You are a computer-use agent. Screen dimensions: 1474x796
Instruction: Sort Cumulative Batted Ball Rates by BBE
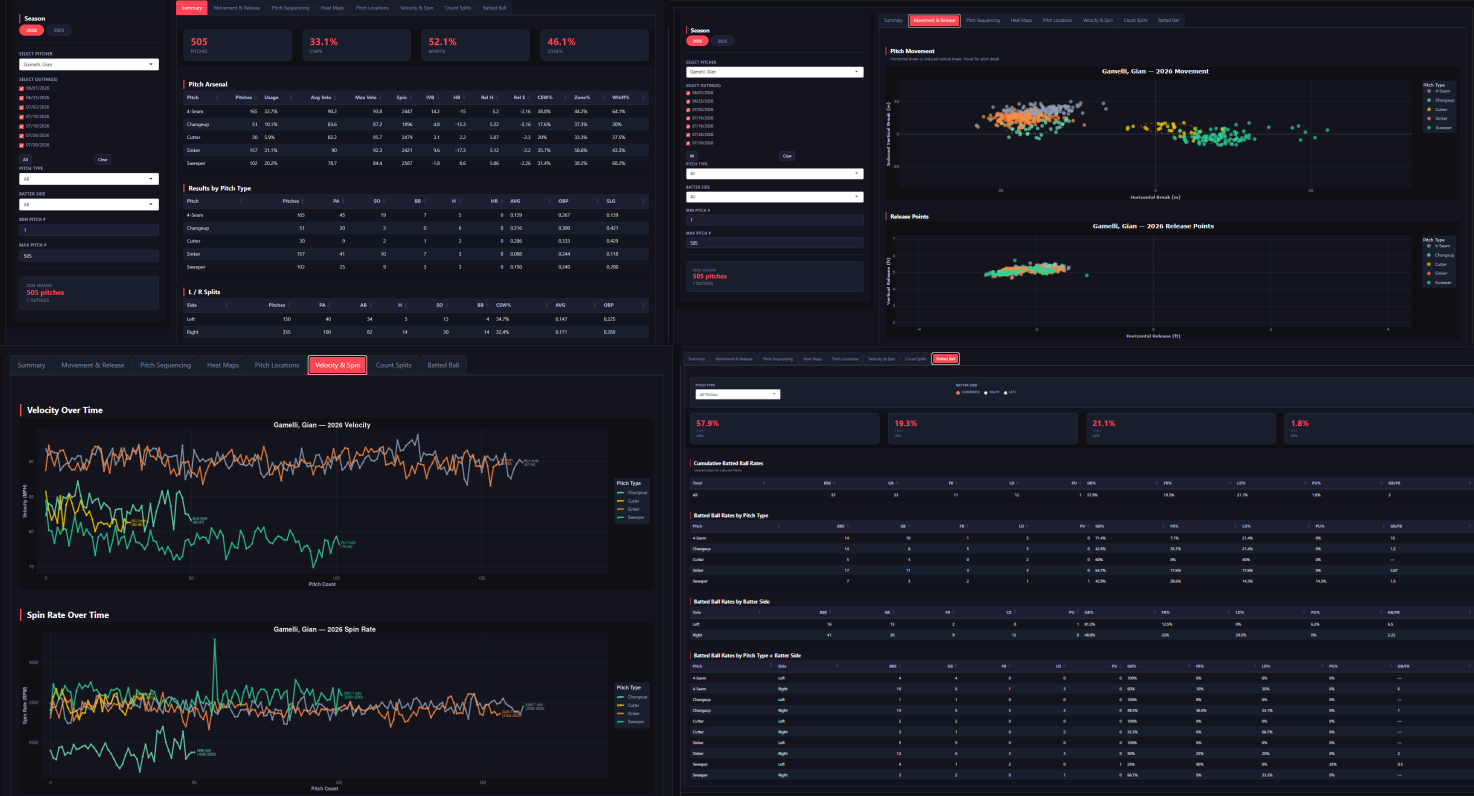[x=828, y=482]
